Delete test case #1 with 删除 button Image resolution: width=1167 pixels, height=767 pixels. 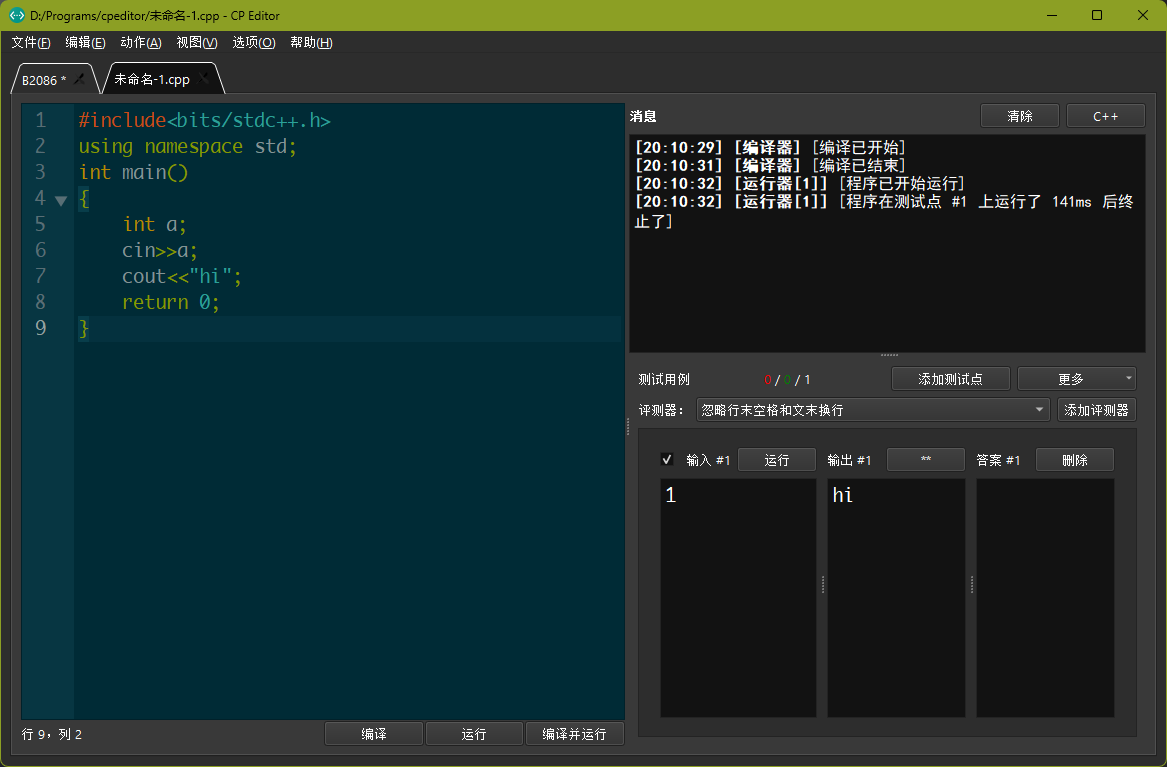(x=1075, y=460)
